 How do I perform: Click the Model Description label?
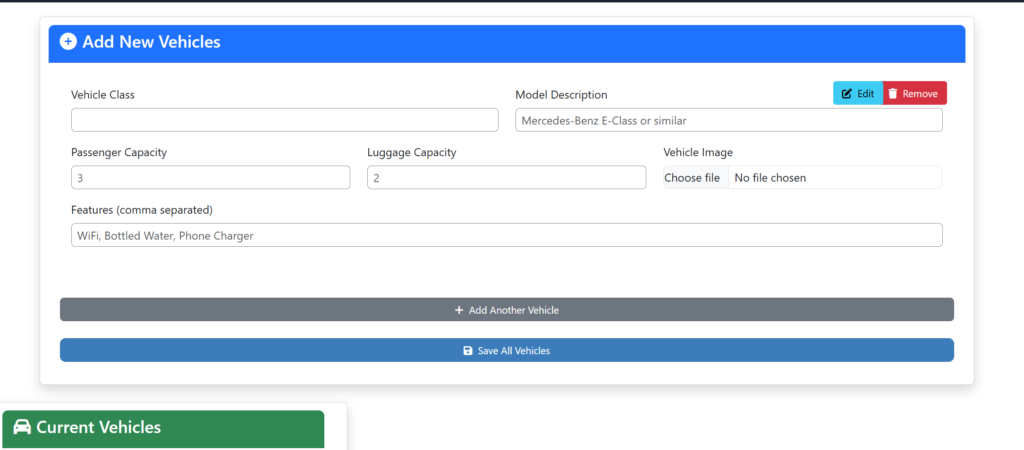point(561,95)
